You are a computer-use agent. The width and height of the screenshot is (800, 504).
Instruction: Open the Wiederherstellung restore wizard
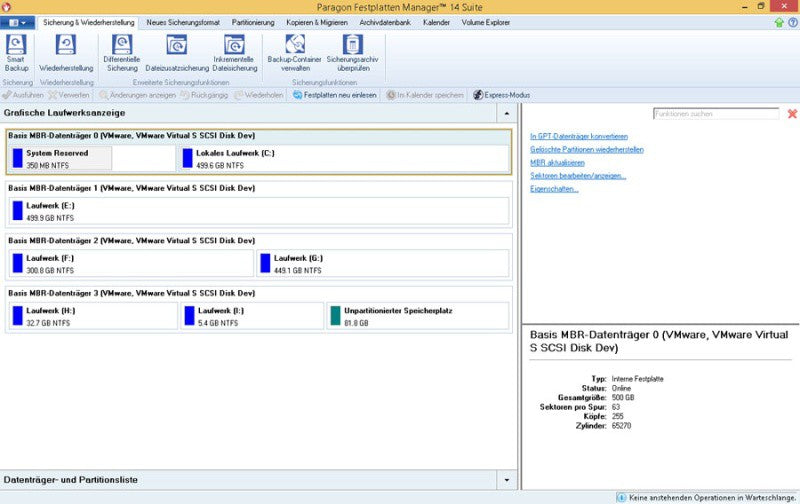click(66, 52)
